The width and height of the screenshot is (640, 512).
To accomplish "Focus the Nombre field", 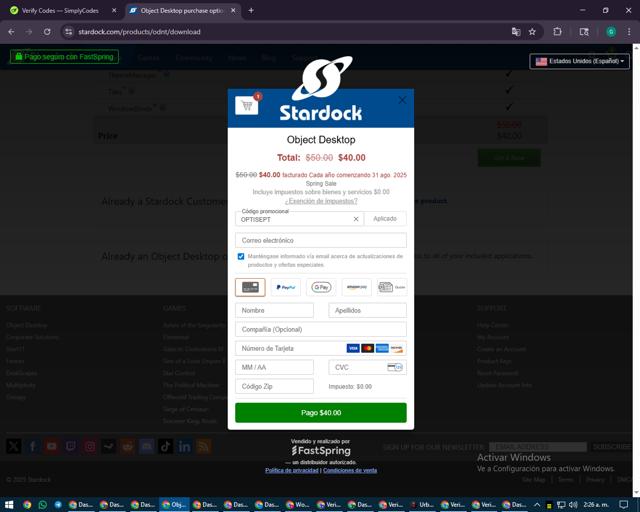I will tap(274, 310).
